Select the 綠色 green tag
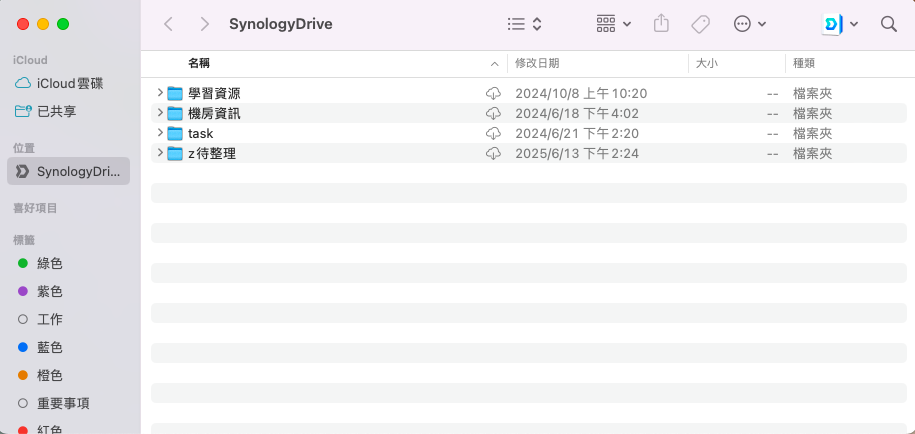This screenshot has width=915, height=434. click(50, 263)
